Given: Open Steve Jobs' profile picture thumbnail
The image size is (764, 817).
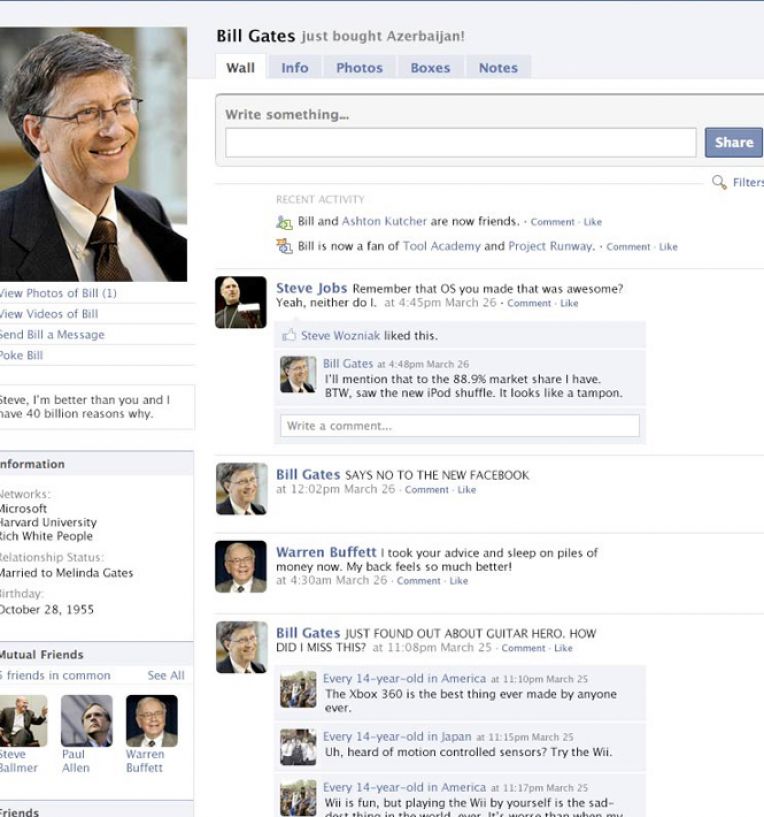Looking at the screenshot, I should pos(241,302).
